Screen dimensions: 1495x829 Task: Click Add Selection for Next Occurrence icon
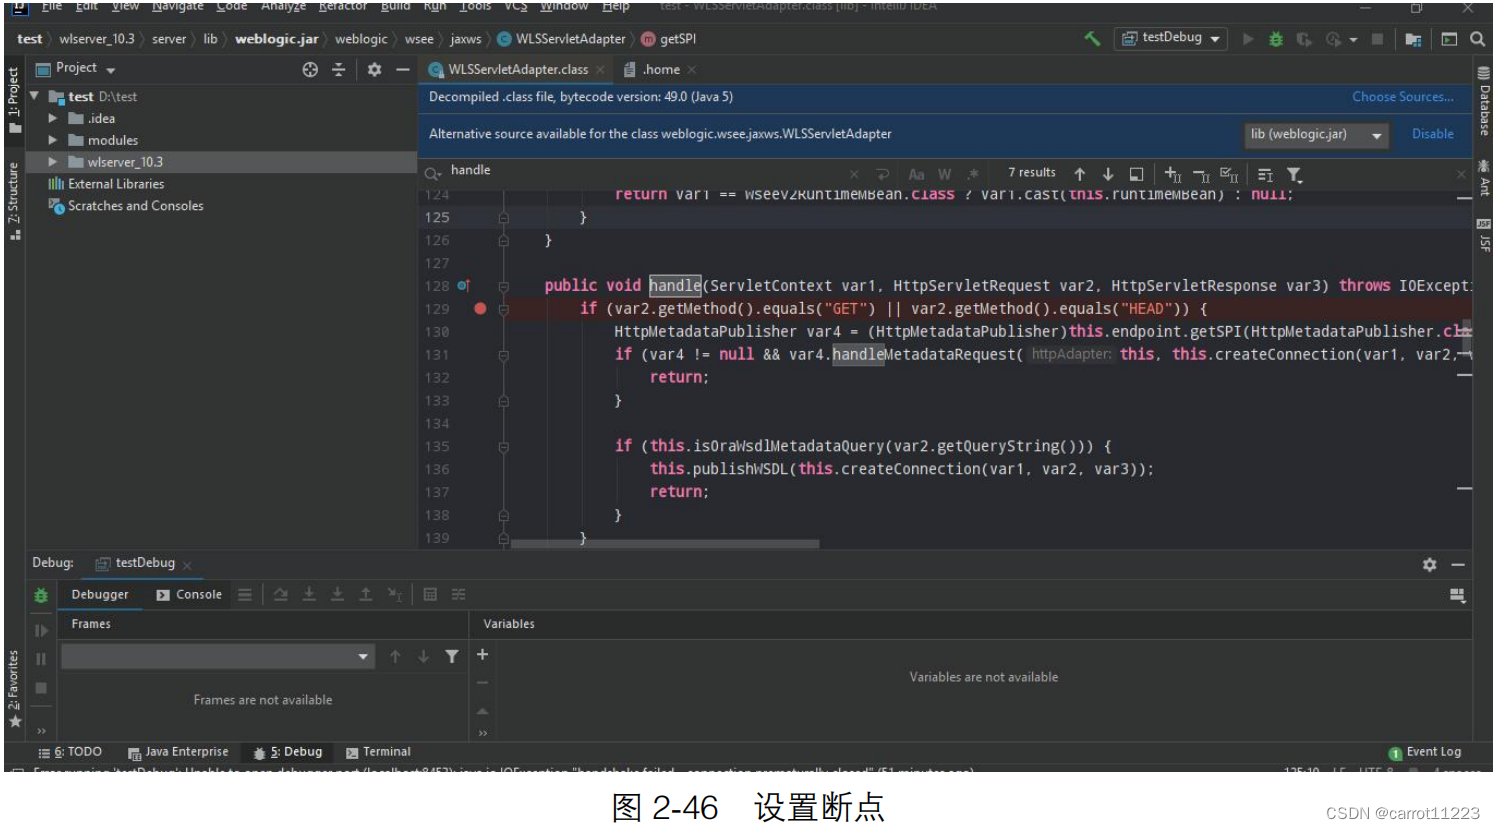tap(1173, 174)
